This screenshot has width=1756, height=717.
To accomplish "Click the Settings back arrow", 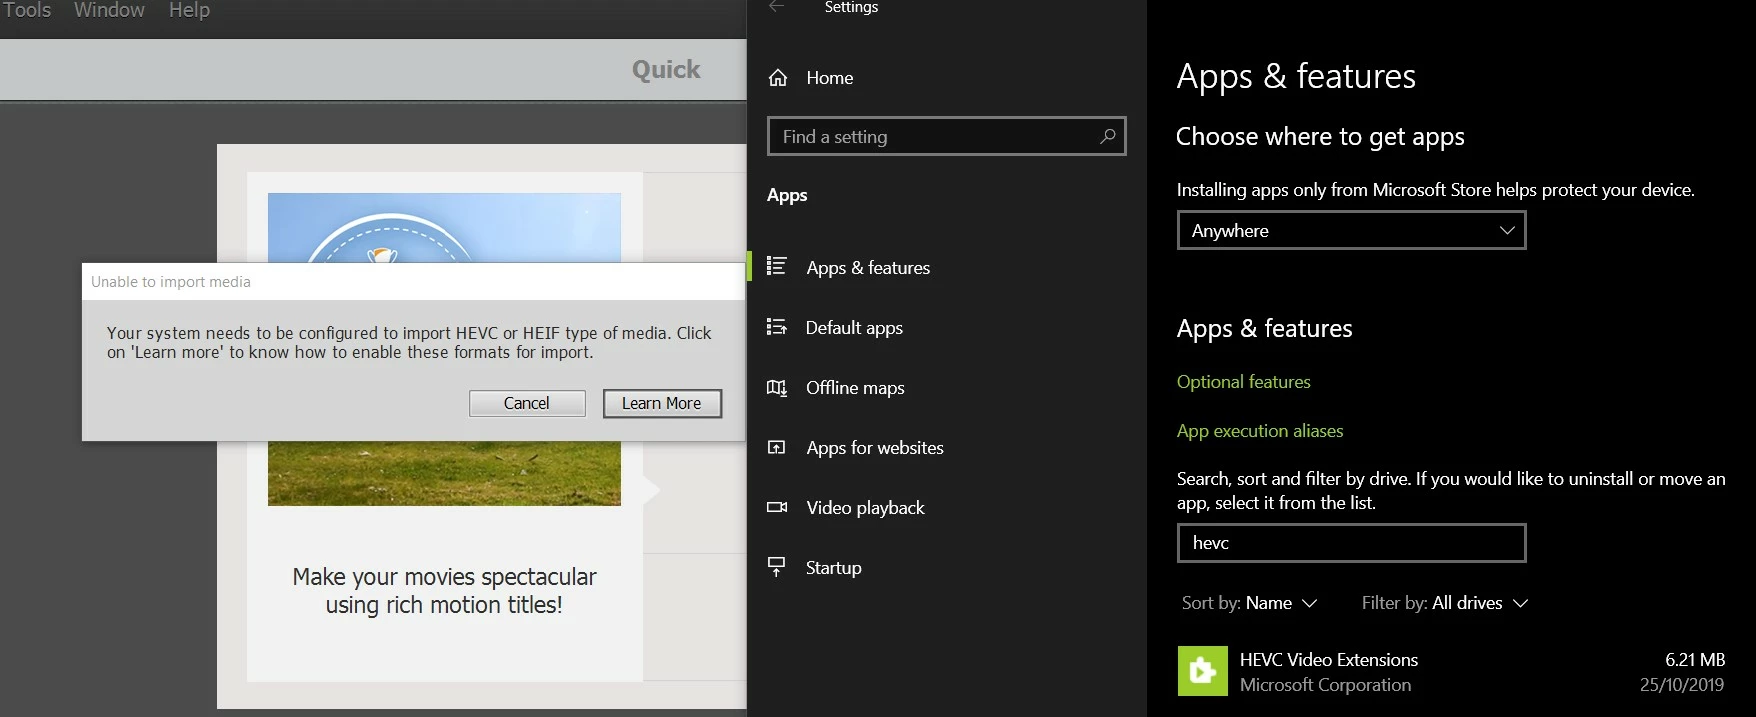I will click(x=776, y=7).
